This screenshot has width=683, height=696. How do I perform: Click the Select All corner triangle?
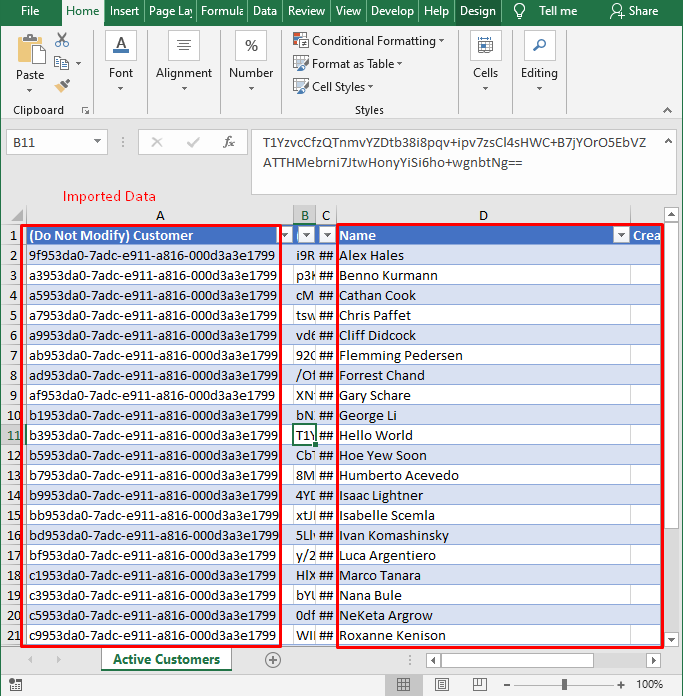(x=17, y=216)
